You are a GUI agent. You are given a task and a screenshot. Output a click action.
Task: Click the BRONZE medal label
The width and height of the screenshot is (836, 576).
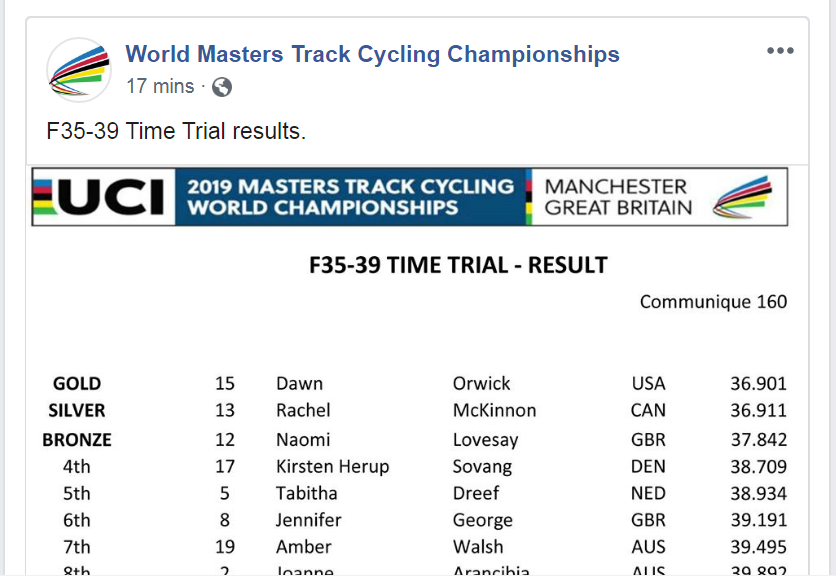[x=77, y=440]
